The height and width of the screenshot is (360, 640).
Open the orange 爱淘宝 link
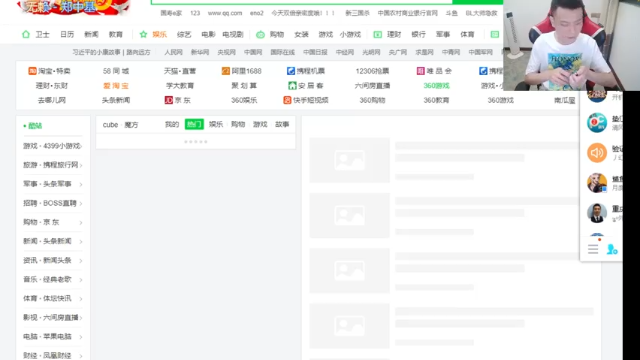tap(116, 86)
